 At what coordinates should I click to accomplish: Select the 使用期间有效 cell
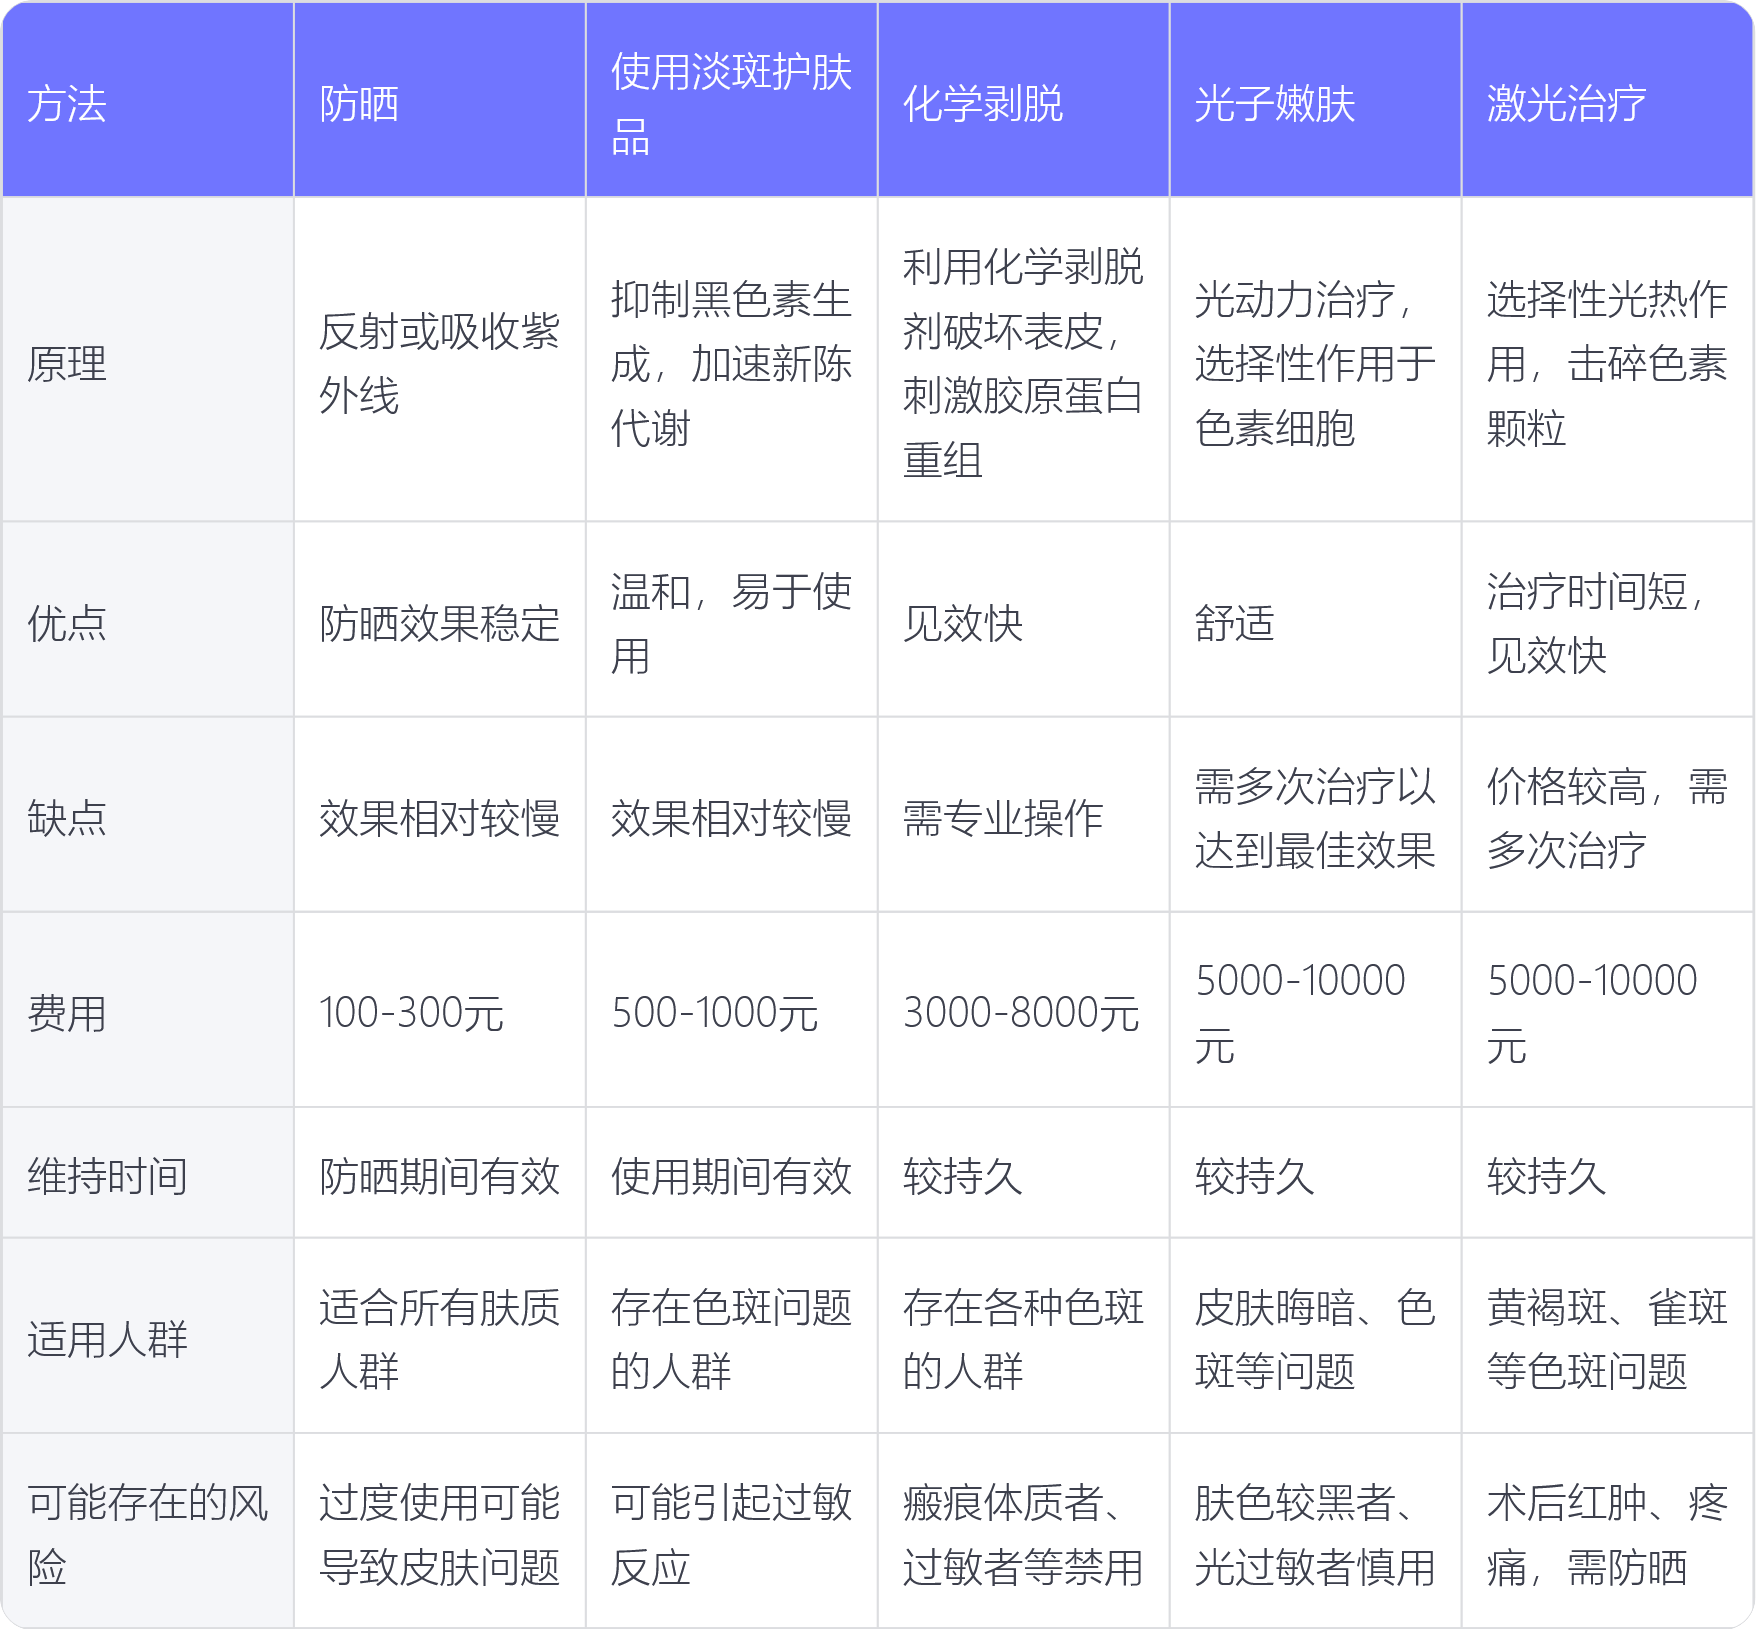click(731, 1176)
